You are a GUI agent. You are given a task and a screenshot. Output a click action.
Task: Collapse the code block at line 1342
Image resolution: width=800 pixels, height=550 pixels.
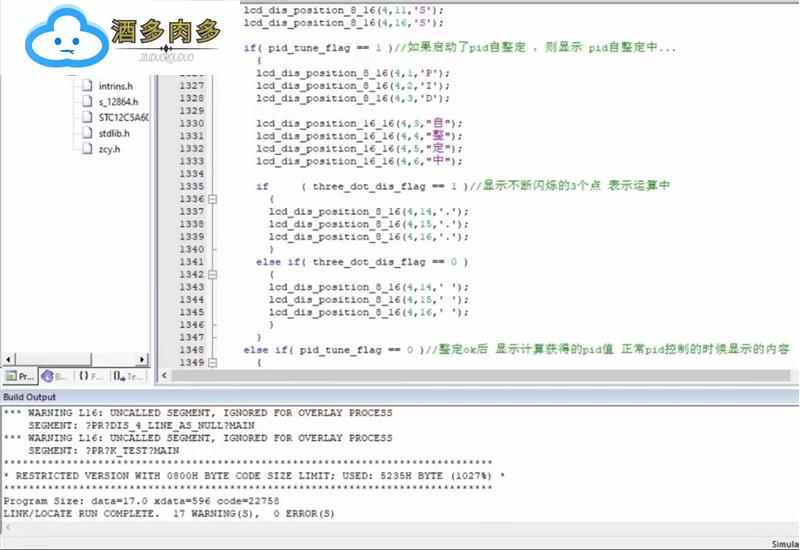pos(213,274)
